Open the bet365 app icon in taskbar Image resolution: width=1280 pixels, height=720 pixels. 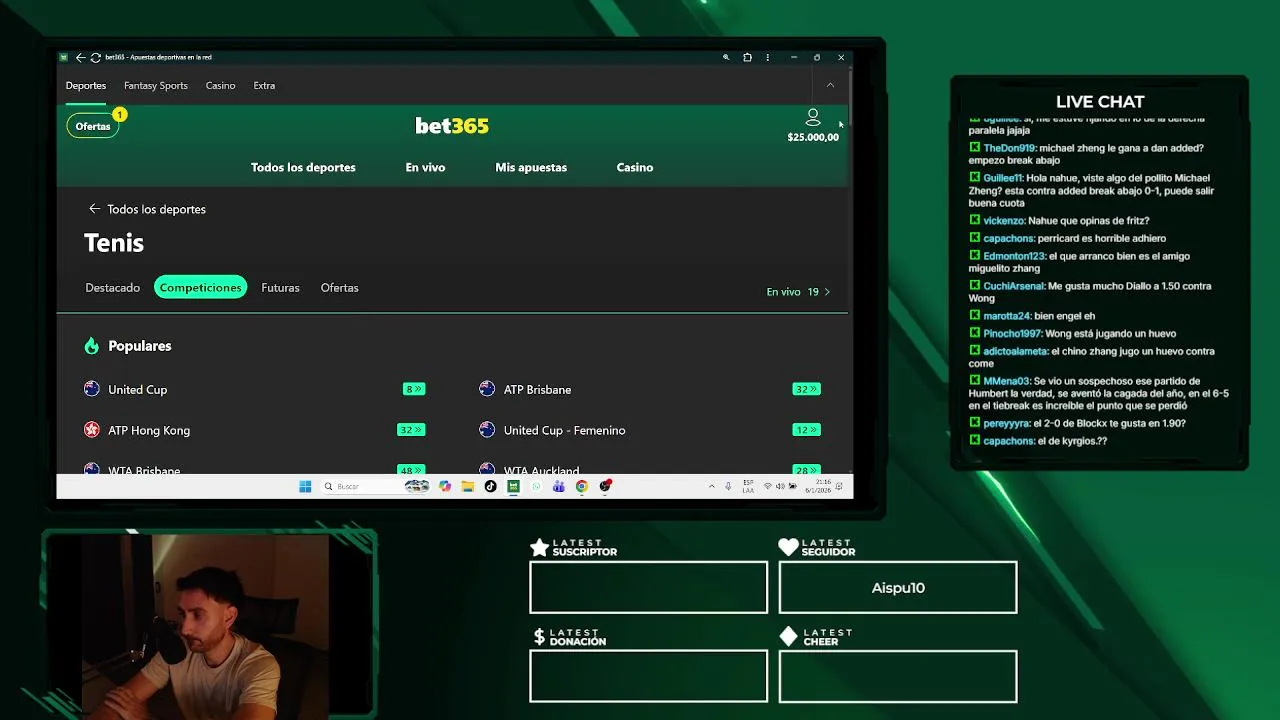pyautogui.click(x=513, y=486)
